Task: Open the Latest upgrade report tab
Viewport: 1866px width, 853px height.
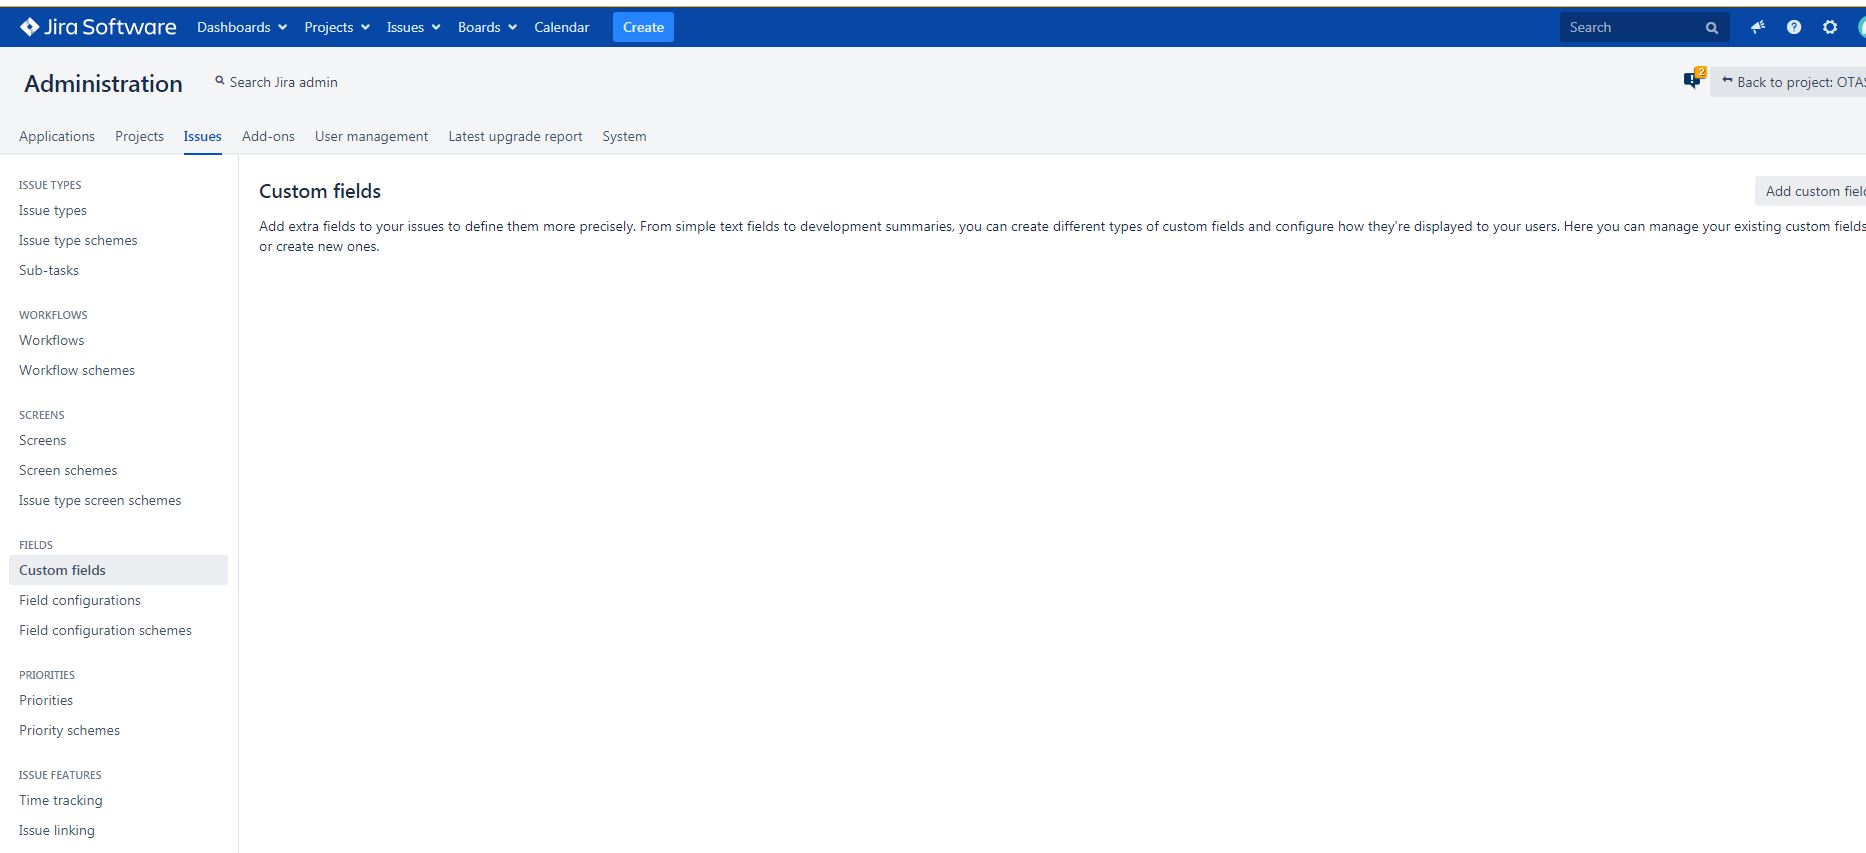Action: pyautogui.click(x=515, y=136)
